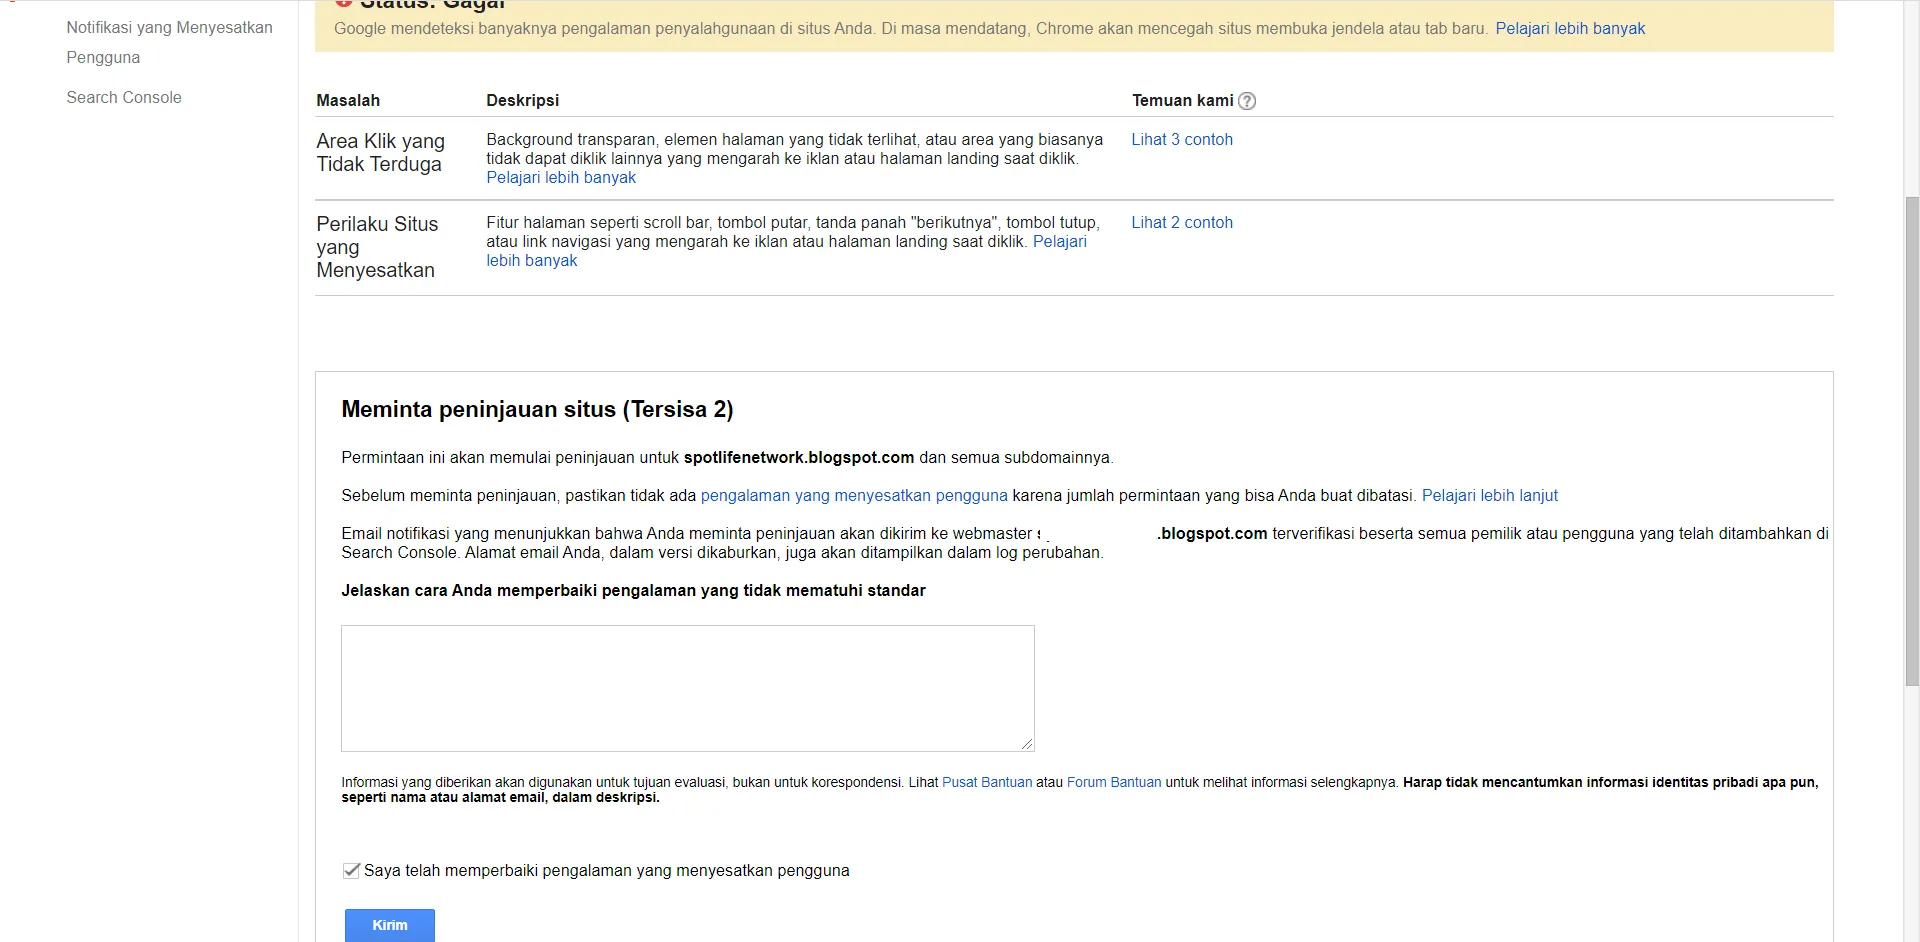The image size is (1920, 942).
Task: Click the help icon next to Temuan kami
Action: tap(1247, 101)
